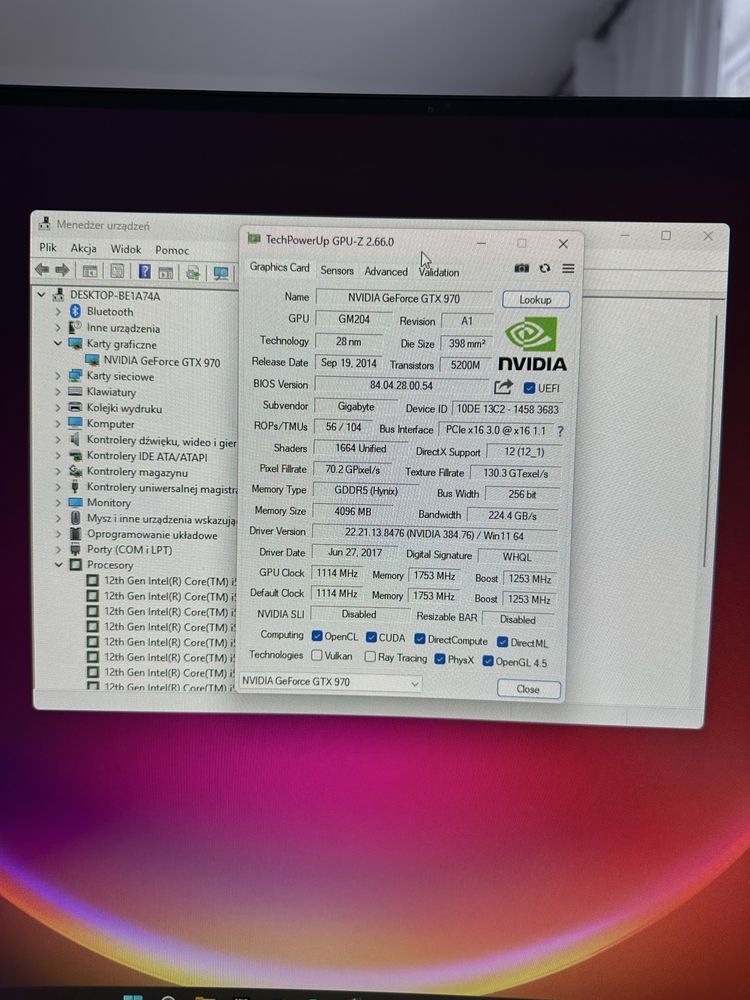Collapse the Procesory node arrow
This screenshot has height=1000, width=750.
[58, 564]
